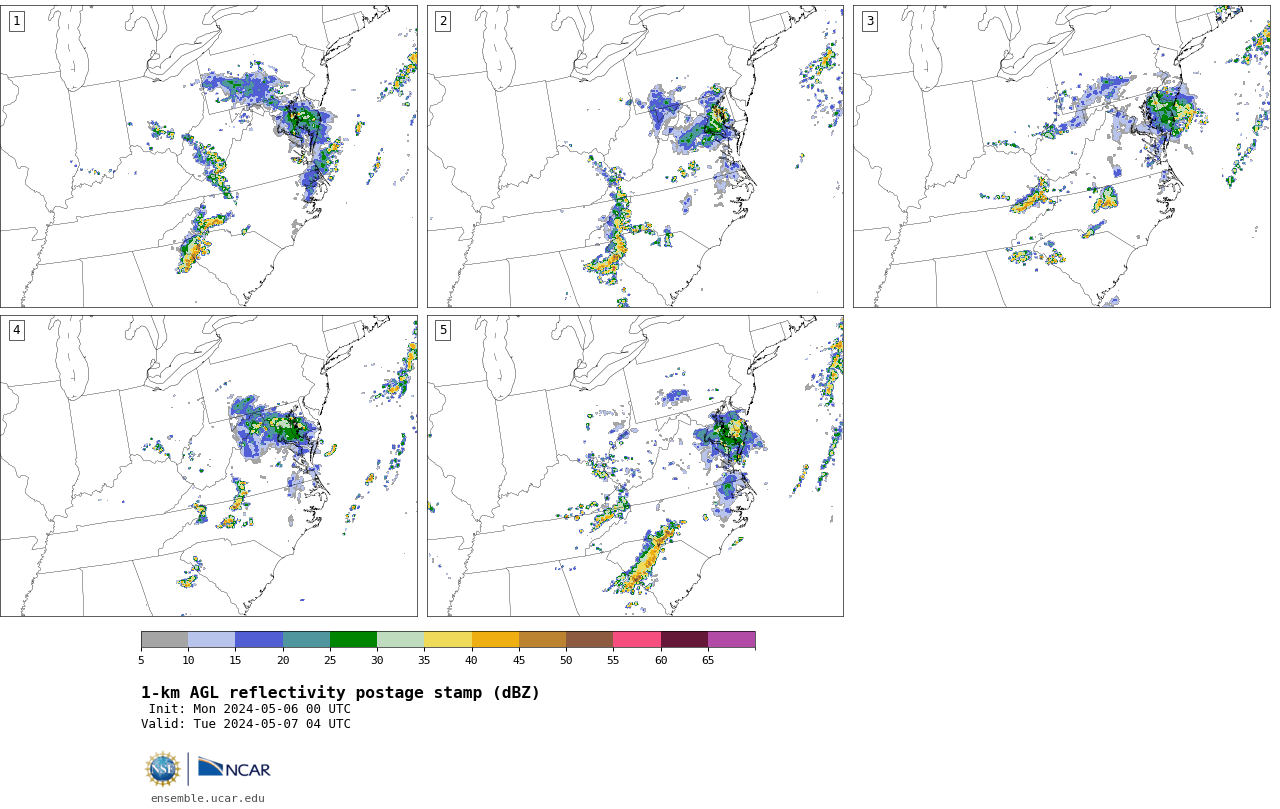Viewport: 1280px width, 809px height.
Task: Click the 'Init: Mon 2024-05-06 00 UTC' text
Action: [x=250, y=709]
